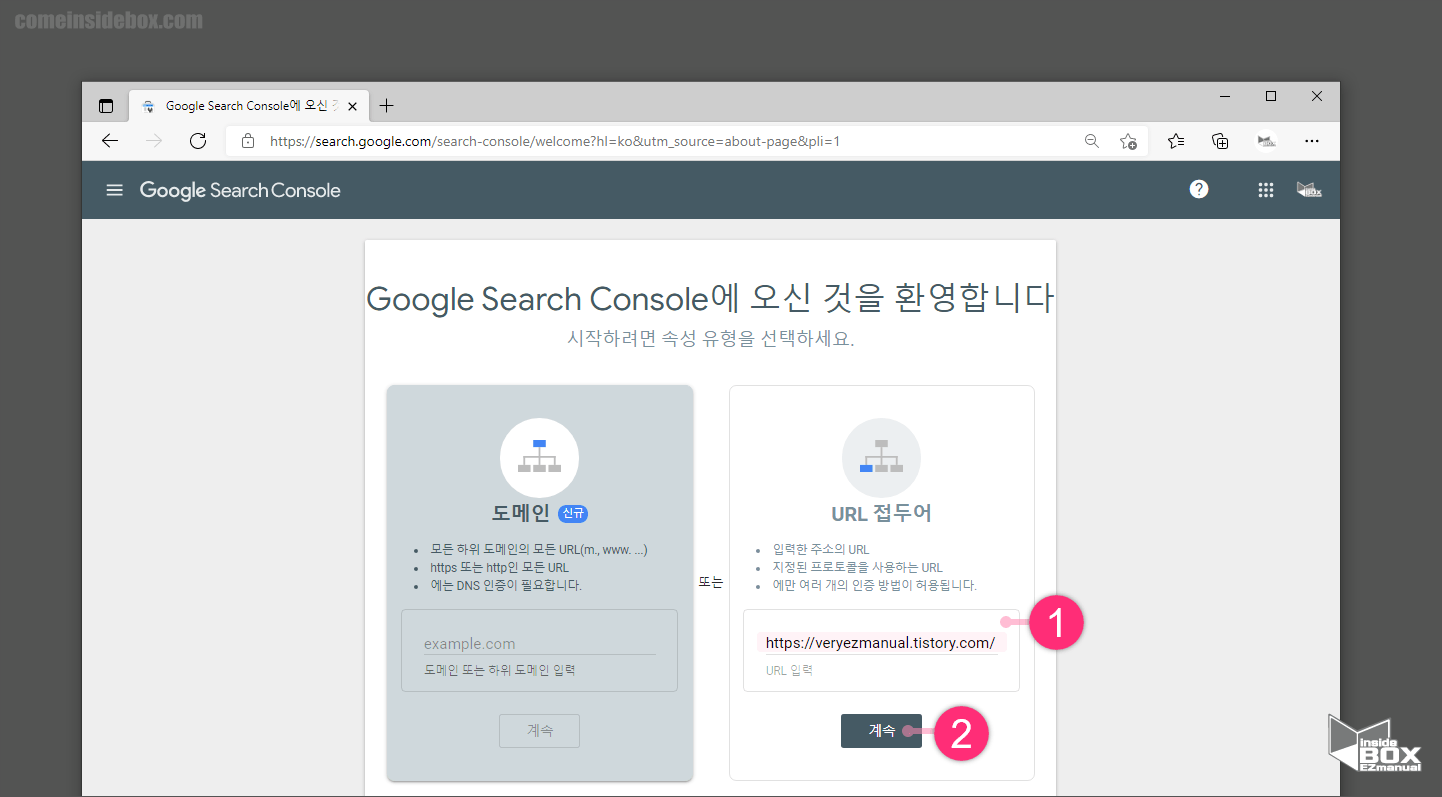Click the 신규 badge next to 도메인
The width and height of the screenshot is (1442, 797).
[573, 514]
